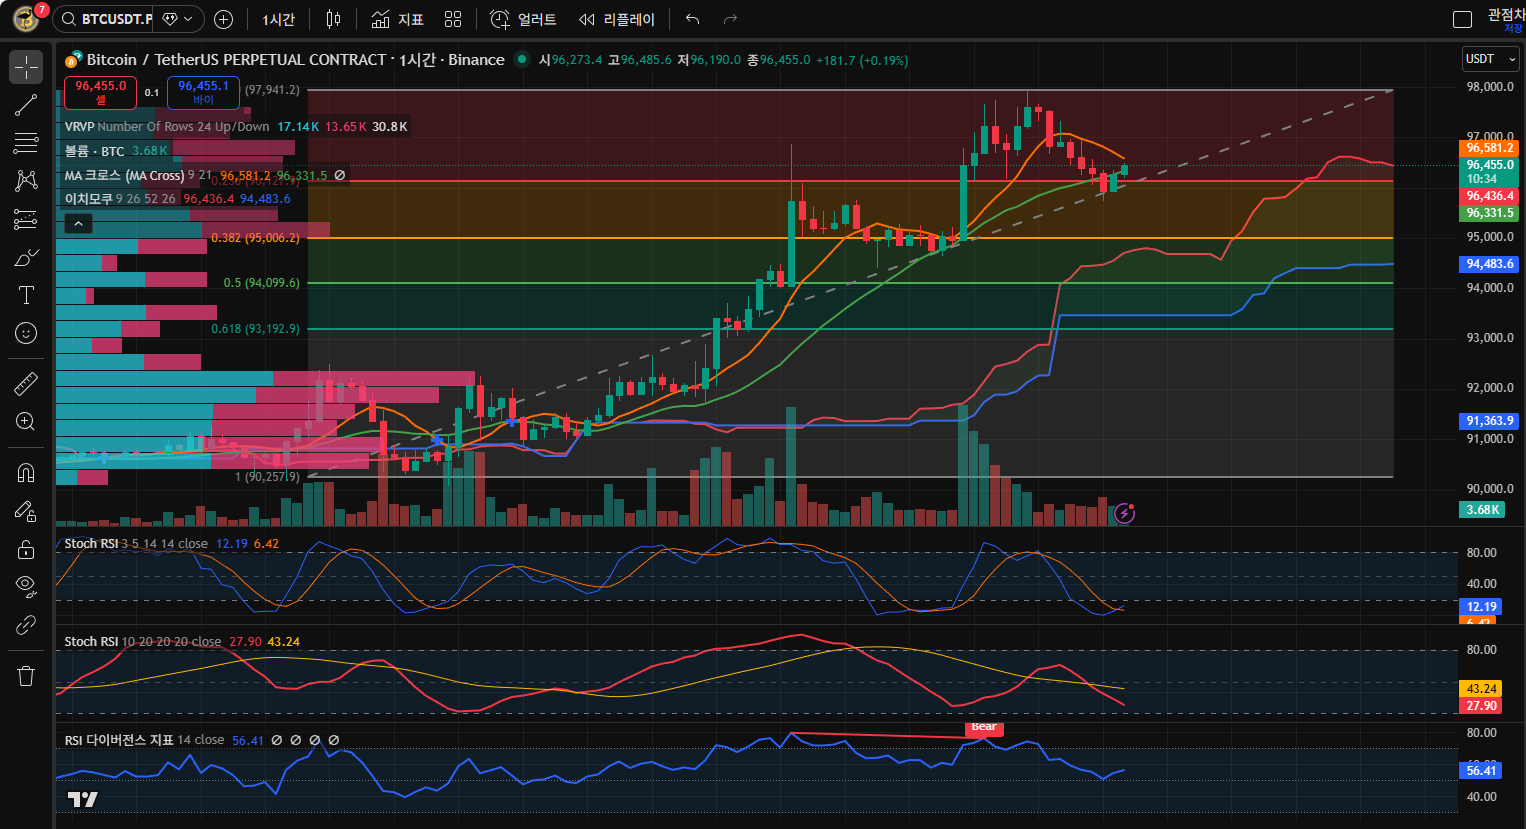Image resolution: width=1526 pixels, height=829 pixels.
Task: Collapse the indicator legend with chevron
Action: coord(78,224)
